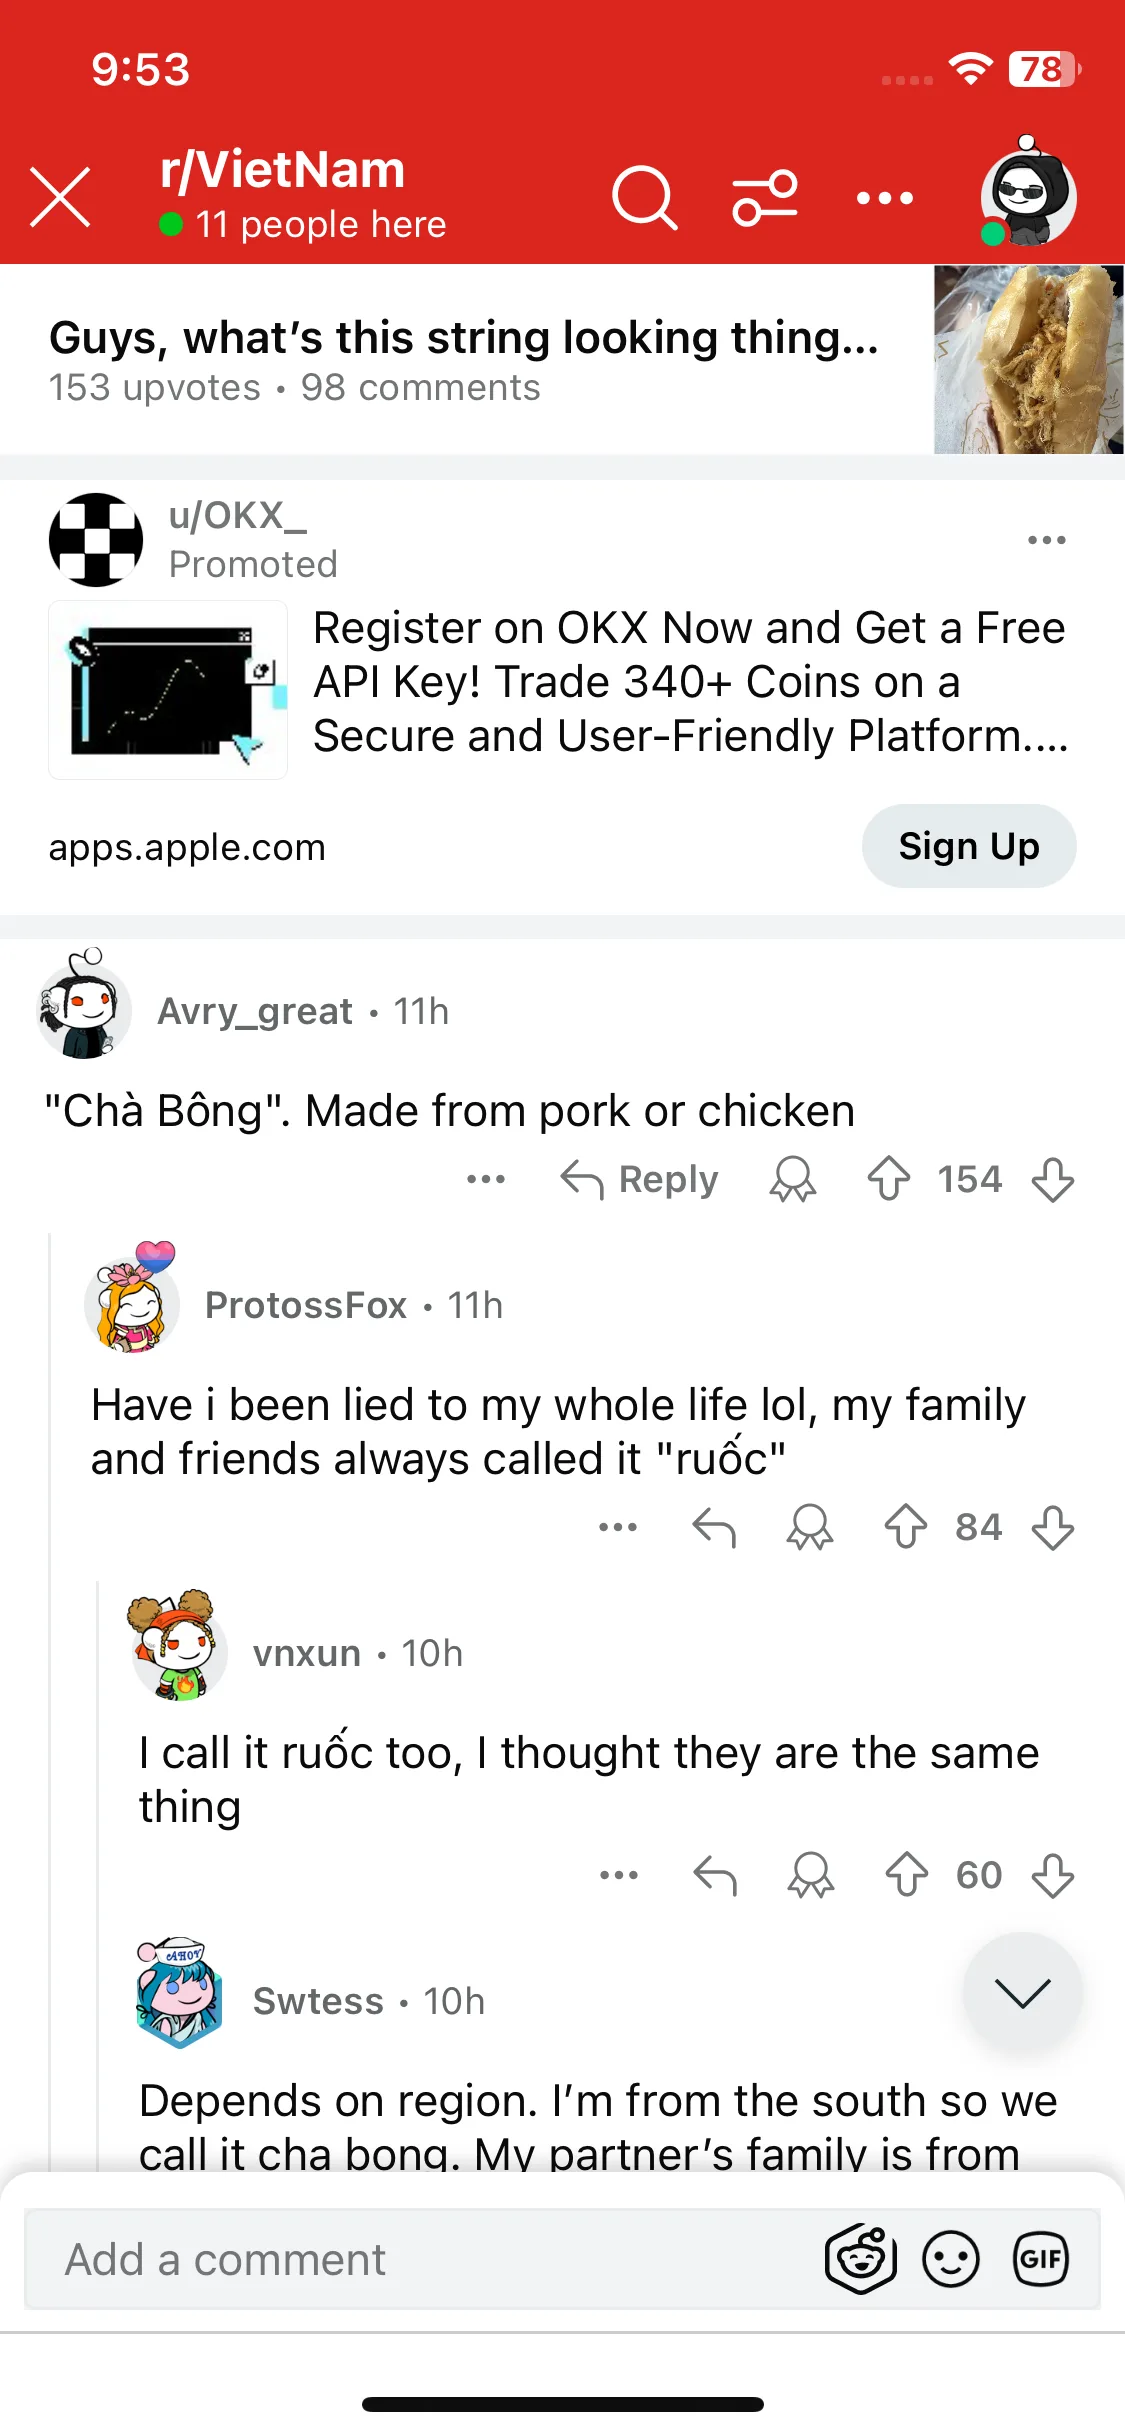
Task: Open the header three-dots overflow menu
Action: point(885,198)
